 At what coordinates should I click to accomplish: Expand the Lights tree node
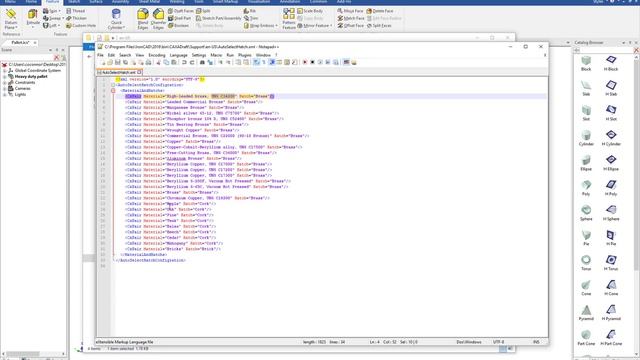click(5, 94)
